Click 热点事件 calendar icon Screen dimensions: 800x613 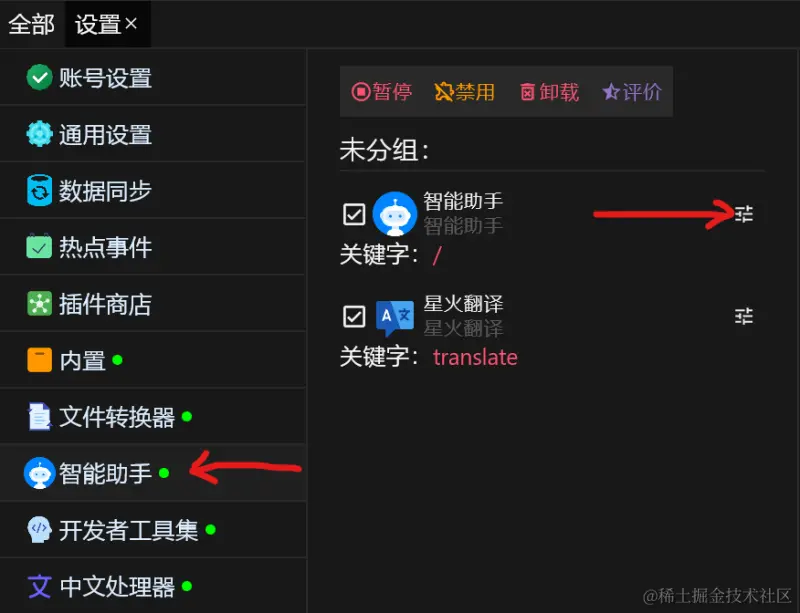point(39,247)
